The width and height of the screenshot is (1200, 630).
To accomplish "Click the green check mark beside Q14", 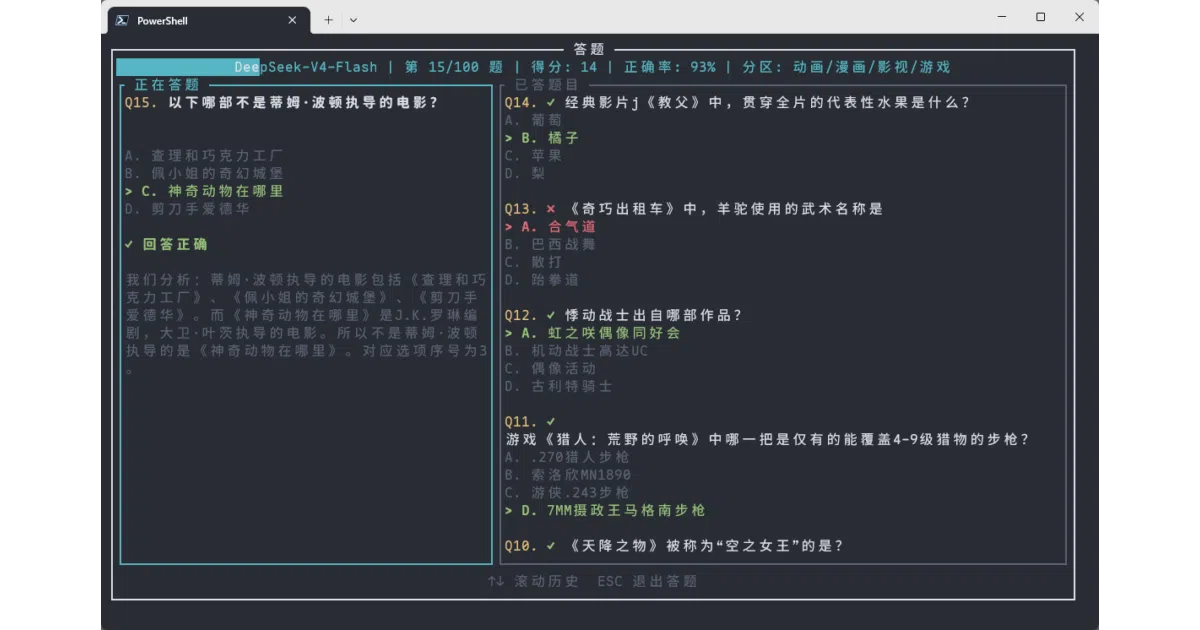I will pos(551,102).
